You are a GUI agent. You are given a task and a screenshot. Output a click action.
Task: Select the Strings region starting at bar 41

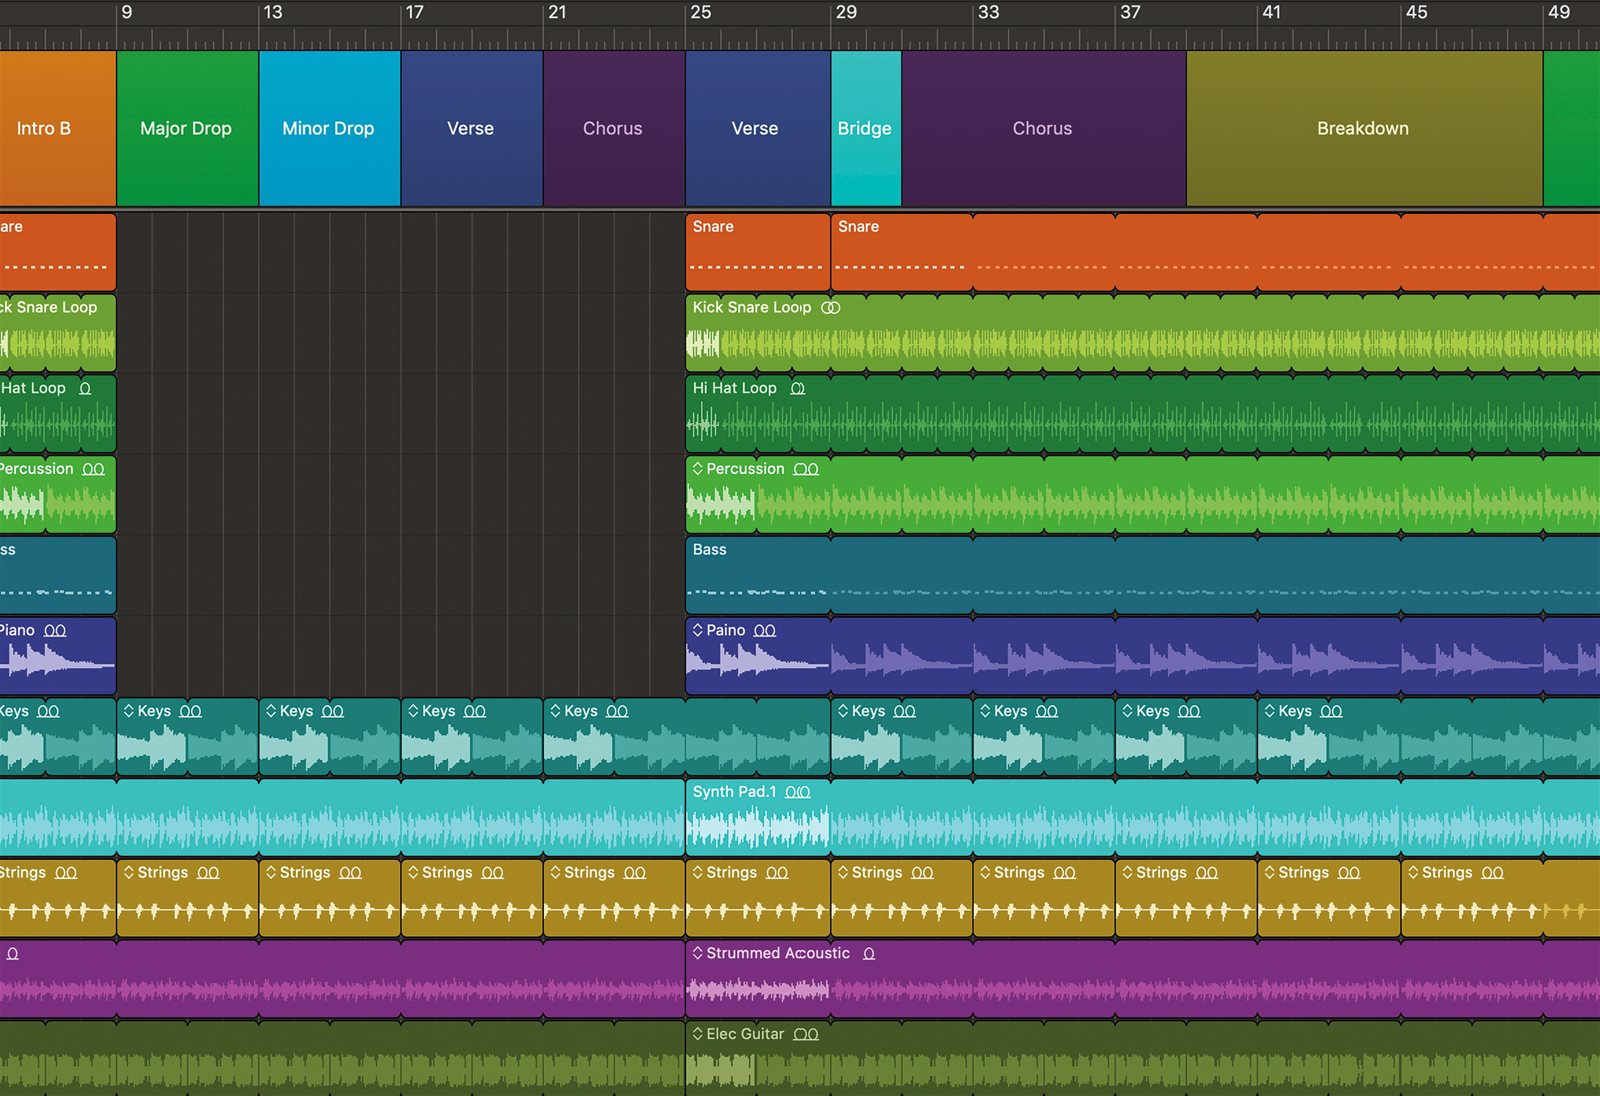pos(1328,898)
